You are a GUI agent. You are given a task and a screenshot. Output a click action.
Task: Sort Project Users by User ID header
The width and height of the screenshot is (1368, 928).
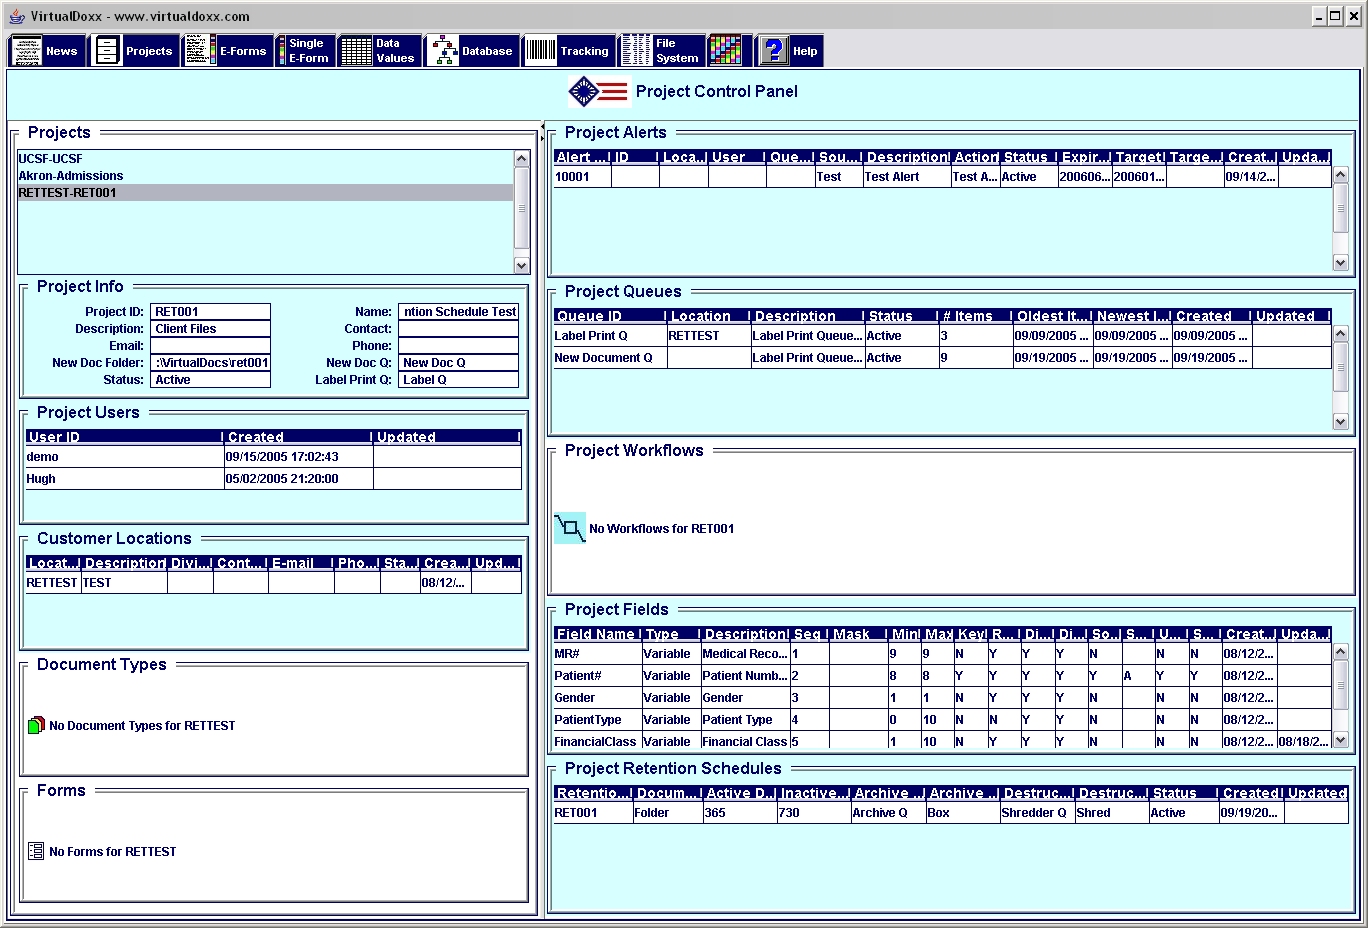(x=124, y=437)
